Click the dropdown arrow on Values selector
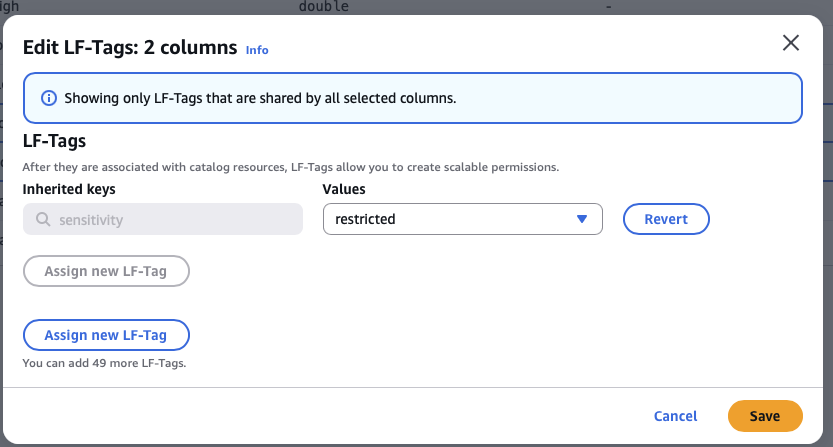Screen dimensions: 833x447 pos(582,219)
